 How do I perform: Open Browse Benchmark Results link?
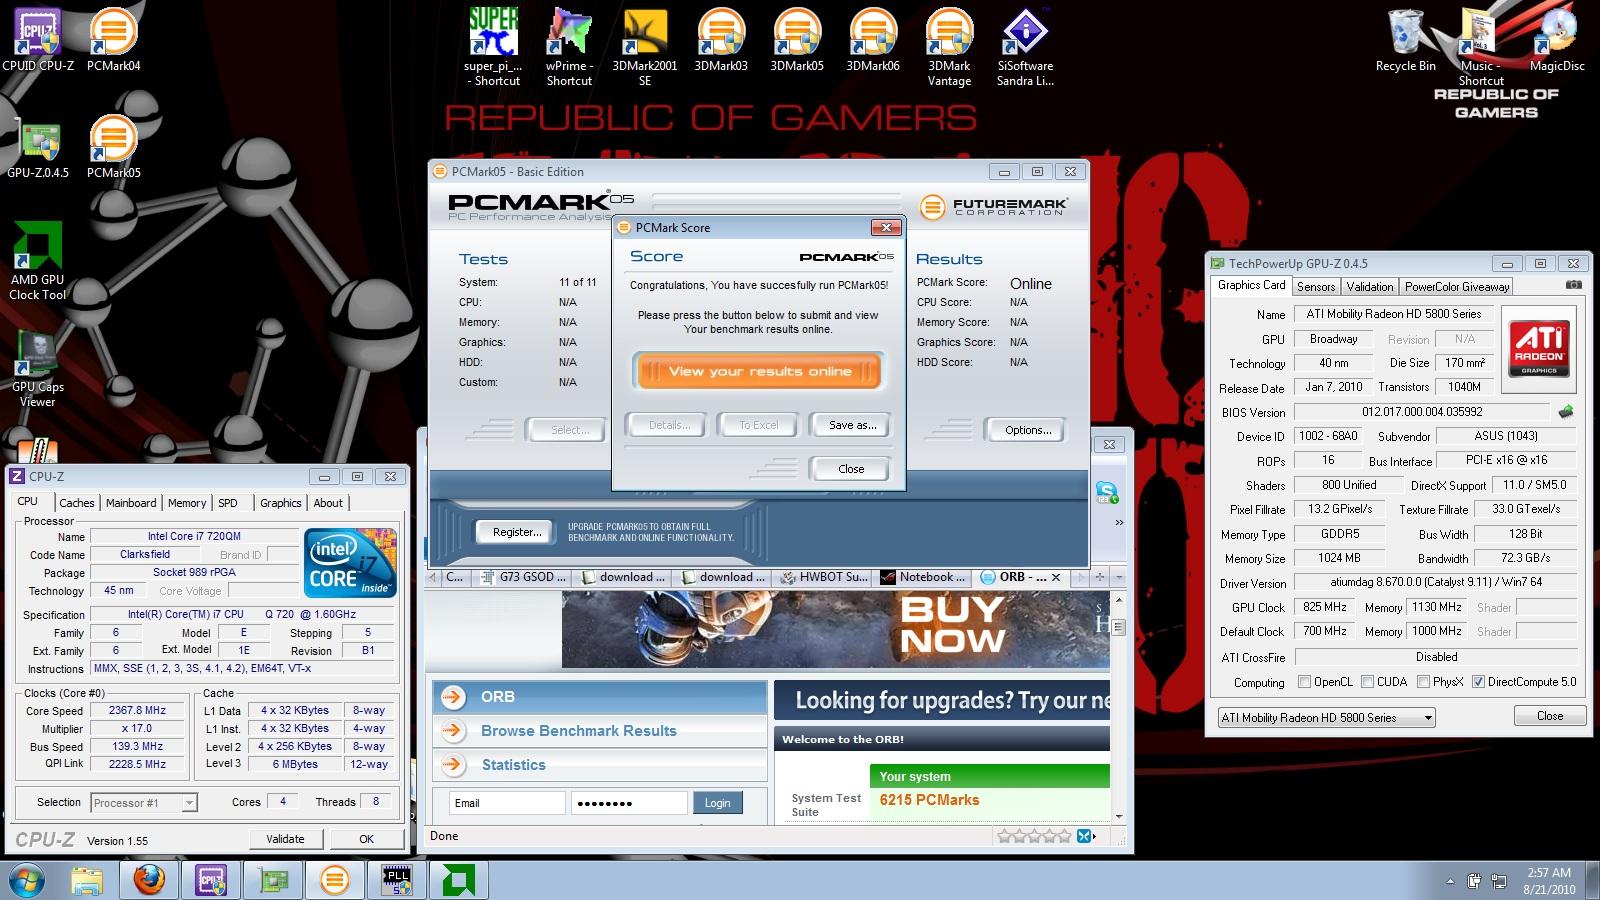click(x=579, y=731)
